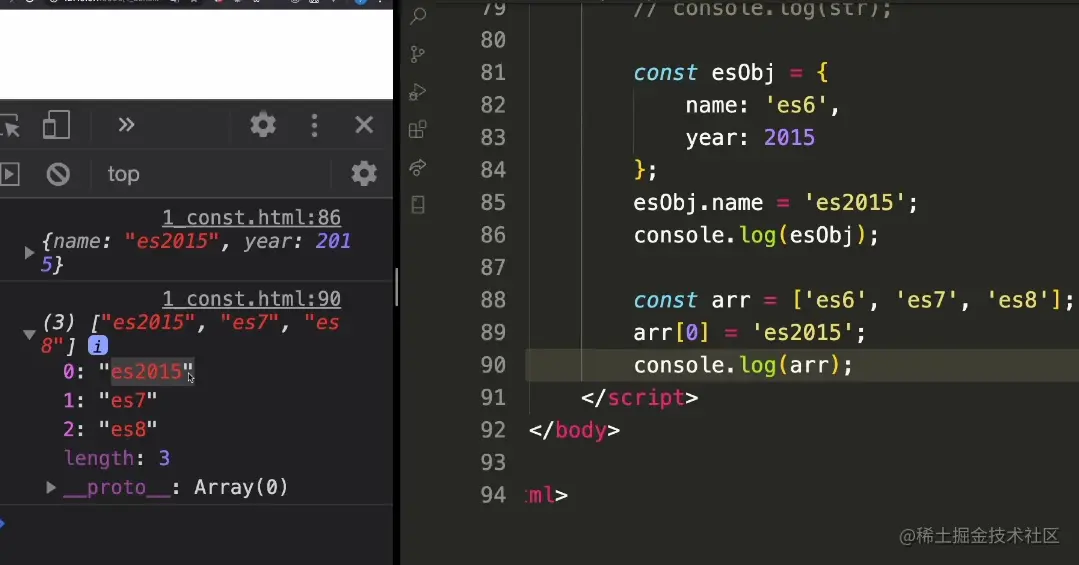Viewport: 1079px width, 565px height.
Task: Place cursor on const esObj declaration
Action: pyautogui.click(x=731, y=72)
